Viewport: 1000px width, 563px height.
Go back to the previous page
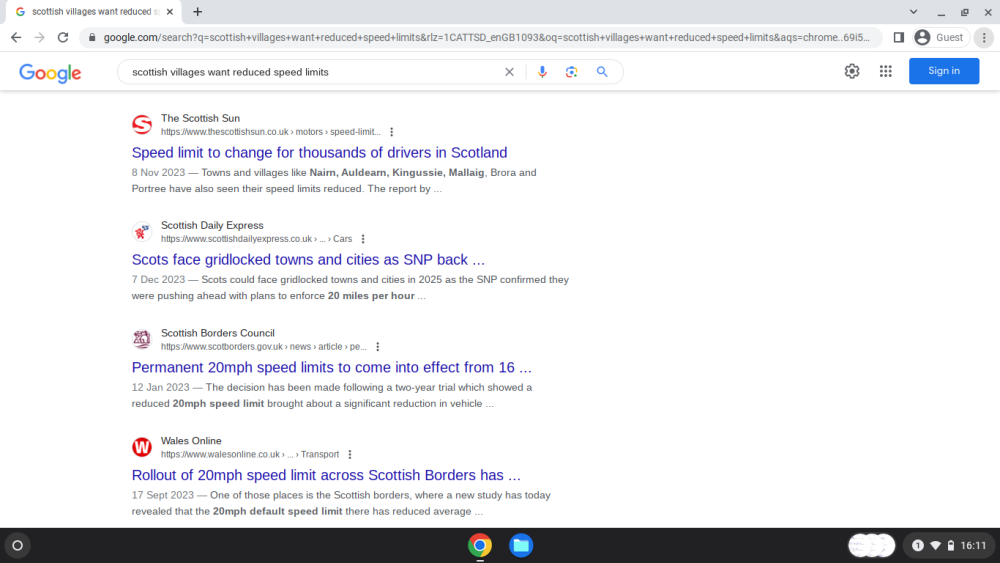pos(16,38)
